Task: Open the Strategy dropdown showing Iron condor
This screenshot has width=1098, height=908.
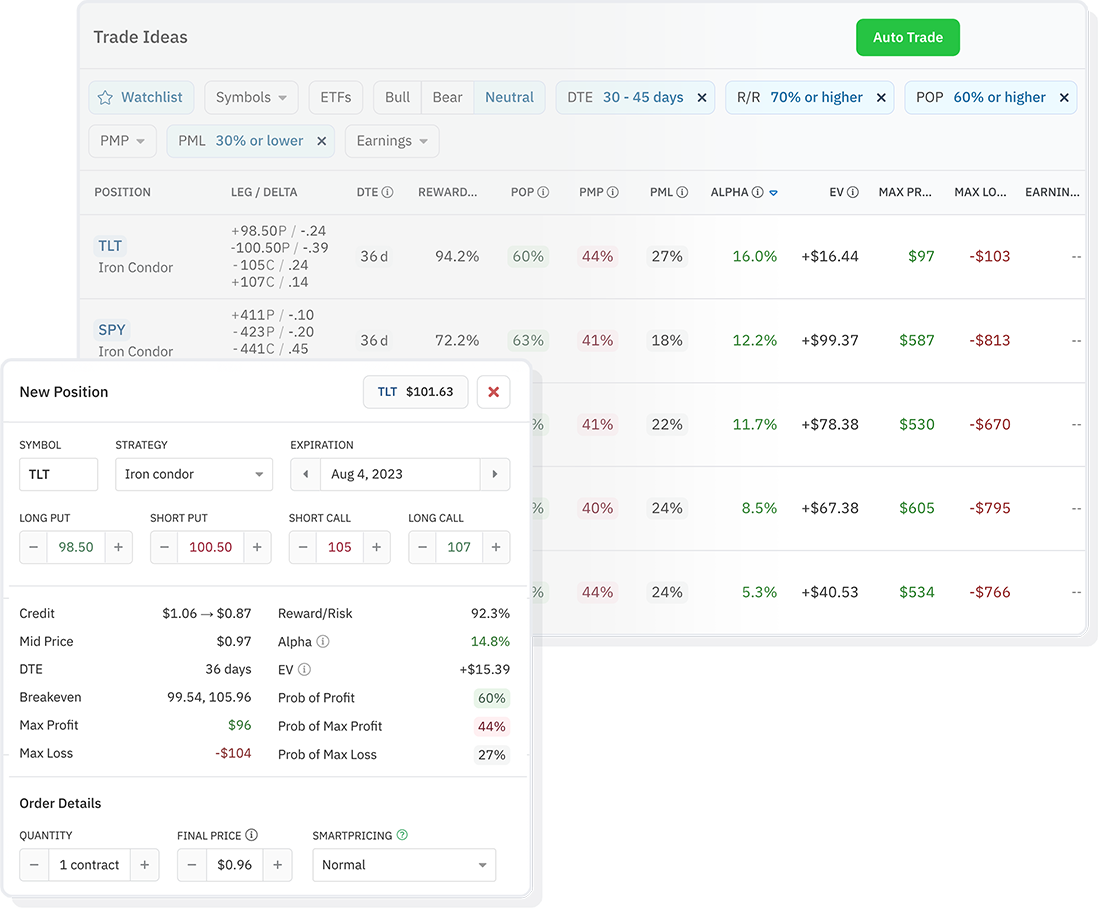Action: 194,474
